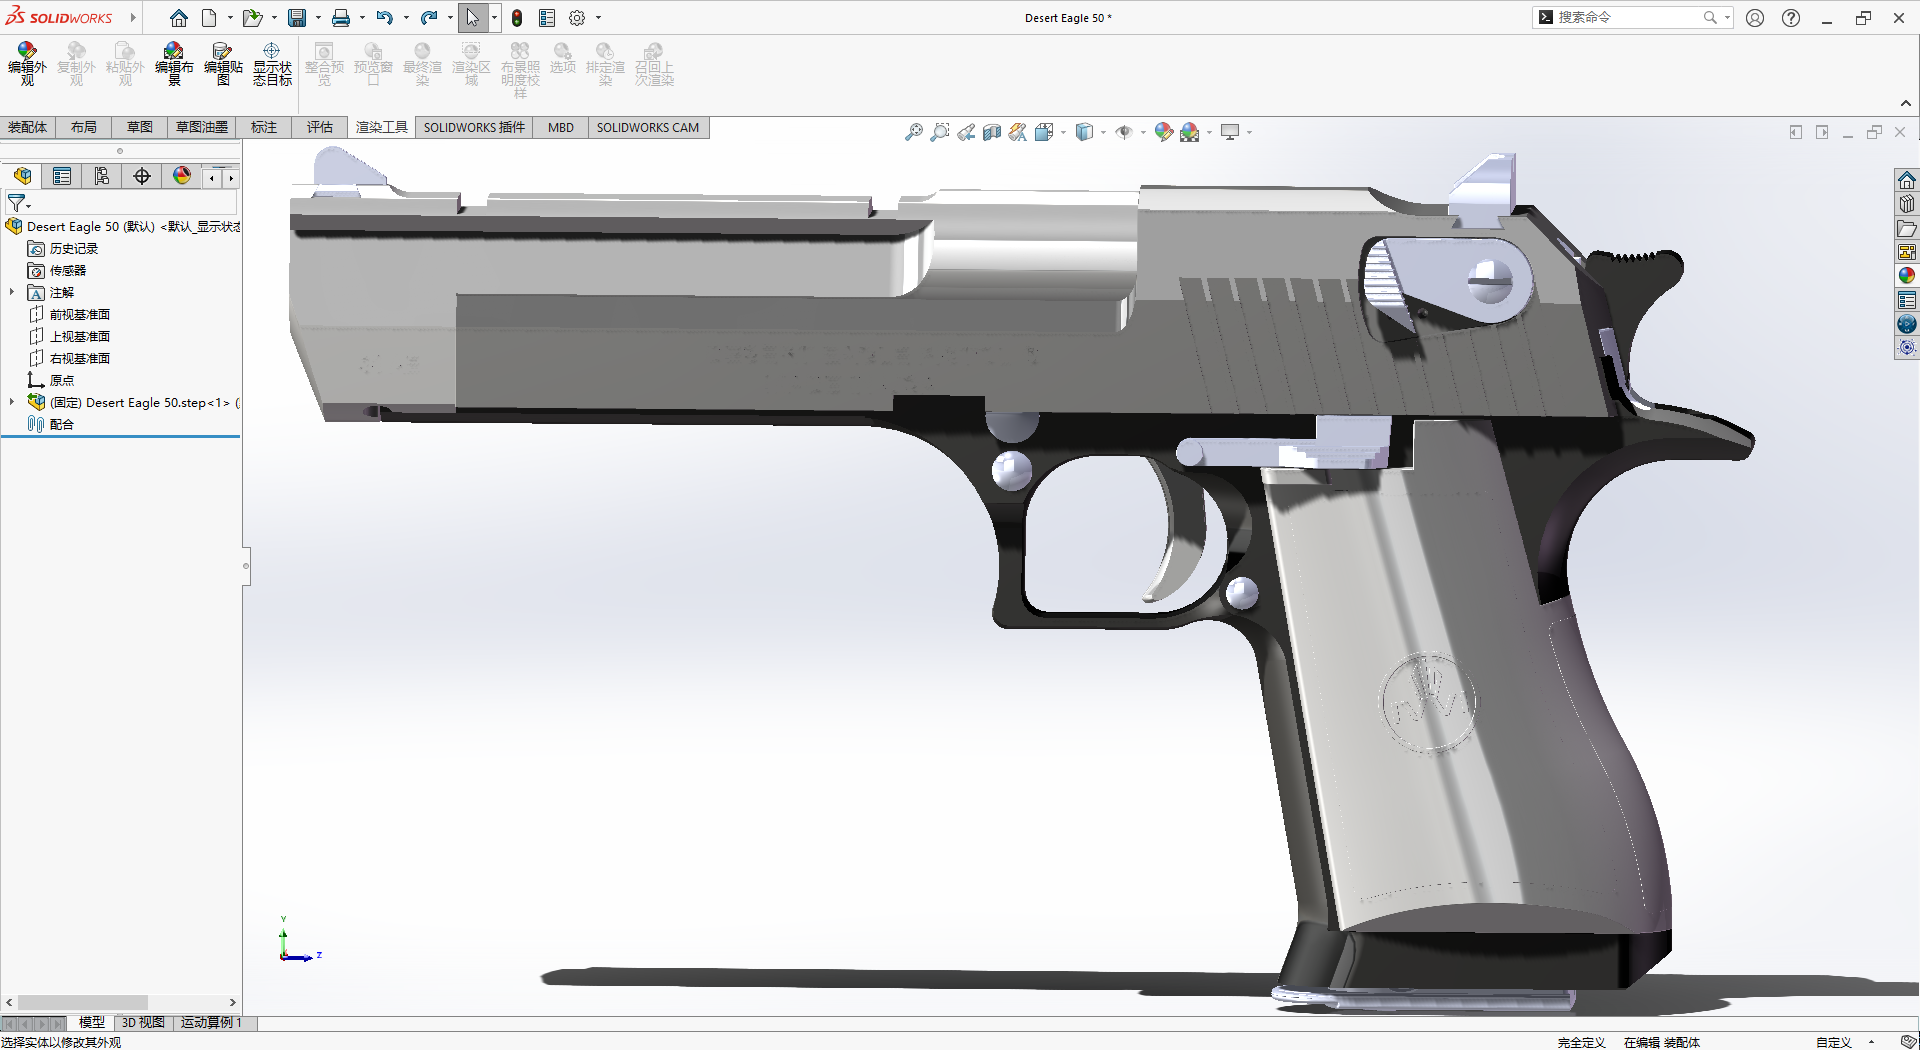Click Zoom to Fit in view toolbar
Viewport: 1920px width, 1050px height.
coord(914,132)
